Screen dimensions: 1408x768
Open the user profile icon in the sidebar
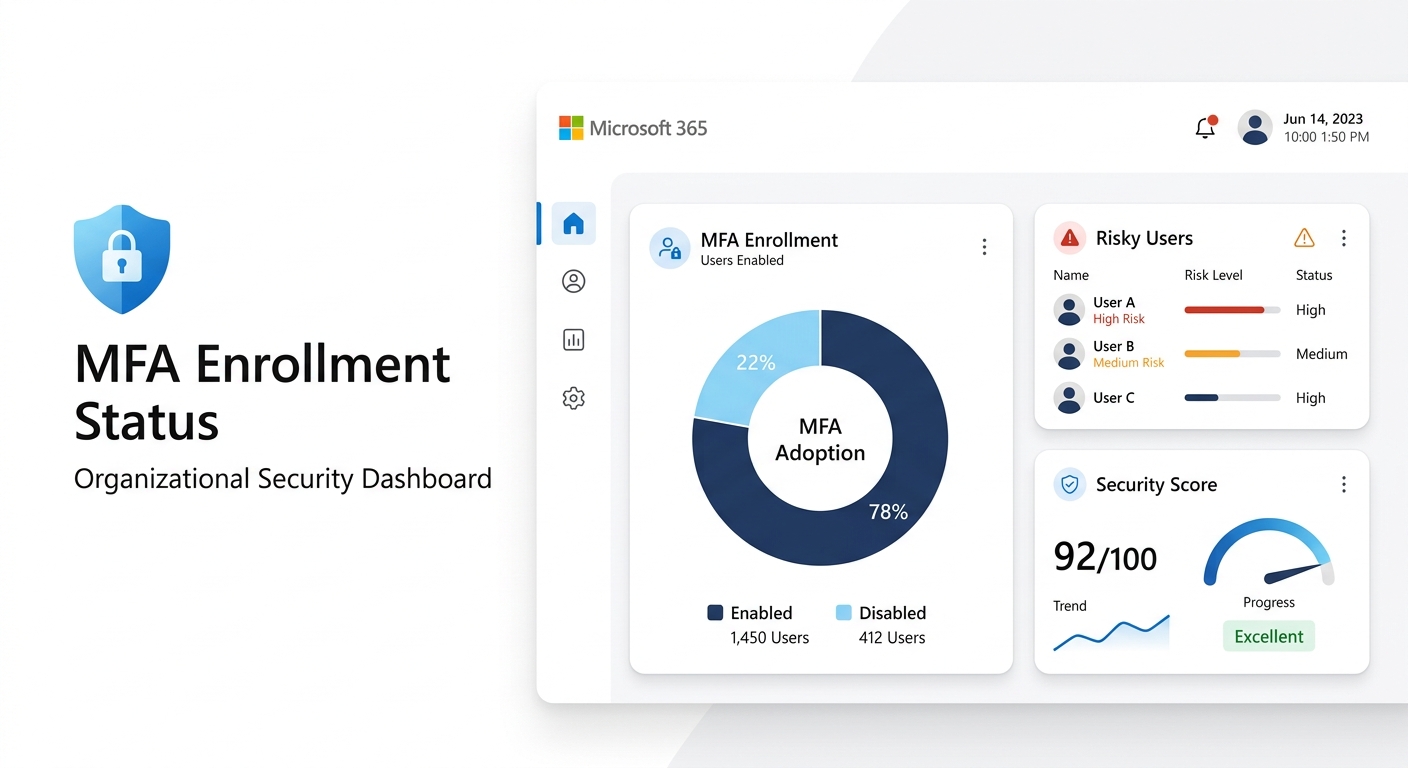pos(573,282)
